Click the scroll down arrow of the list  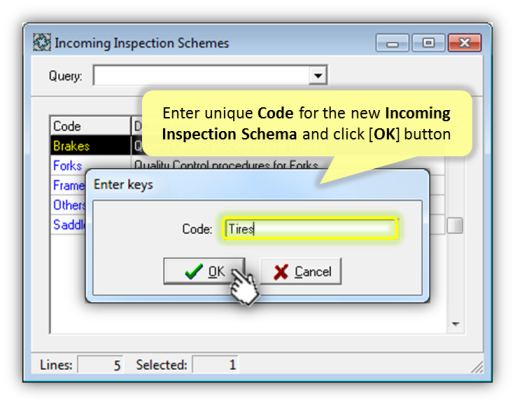pos(455,323)
